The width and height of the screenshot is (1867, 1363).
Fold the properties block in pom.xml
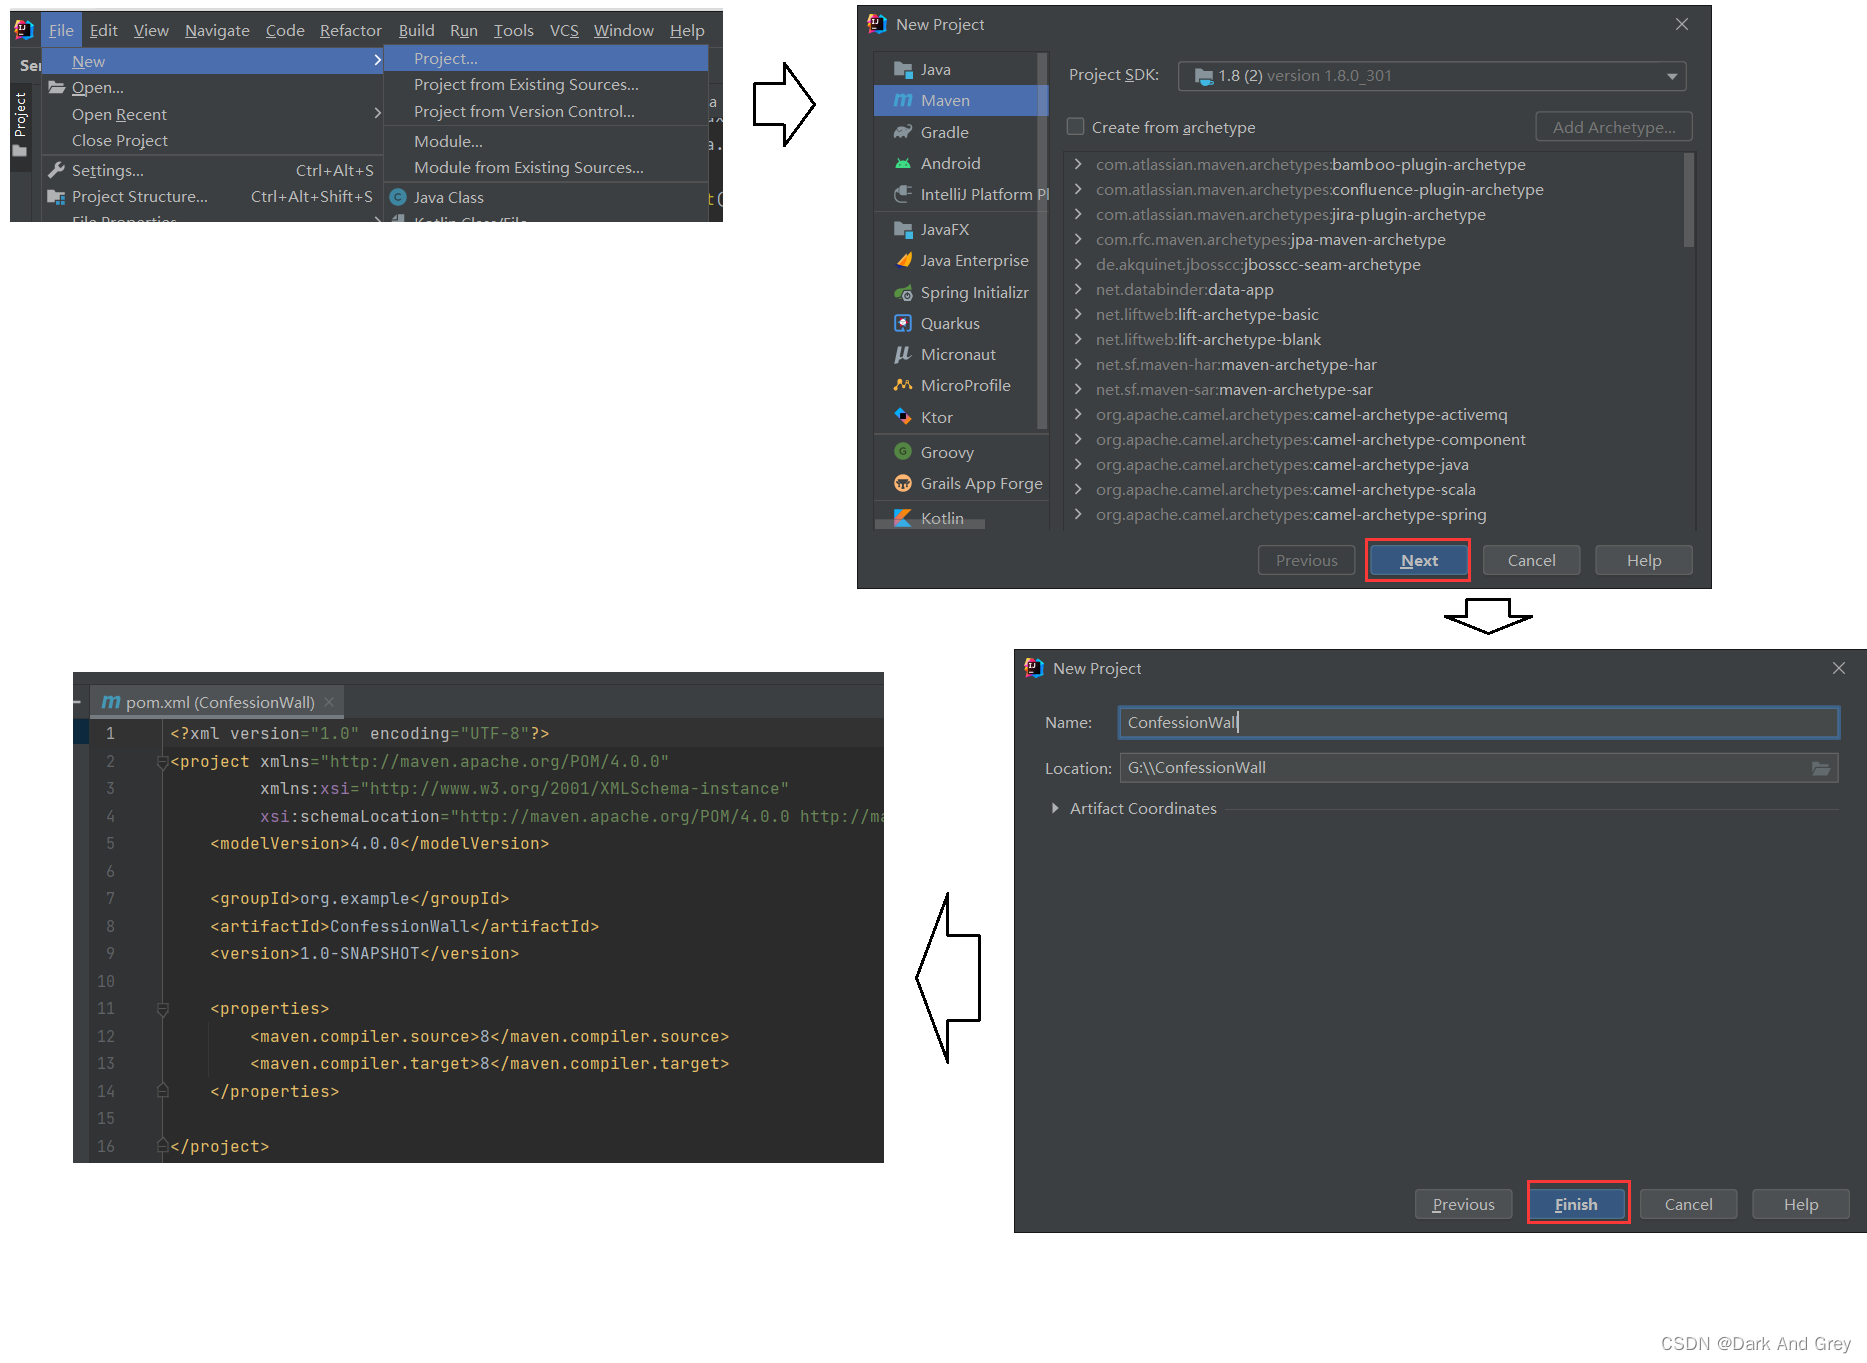coord(162,1009)
